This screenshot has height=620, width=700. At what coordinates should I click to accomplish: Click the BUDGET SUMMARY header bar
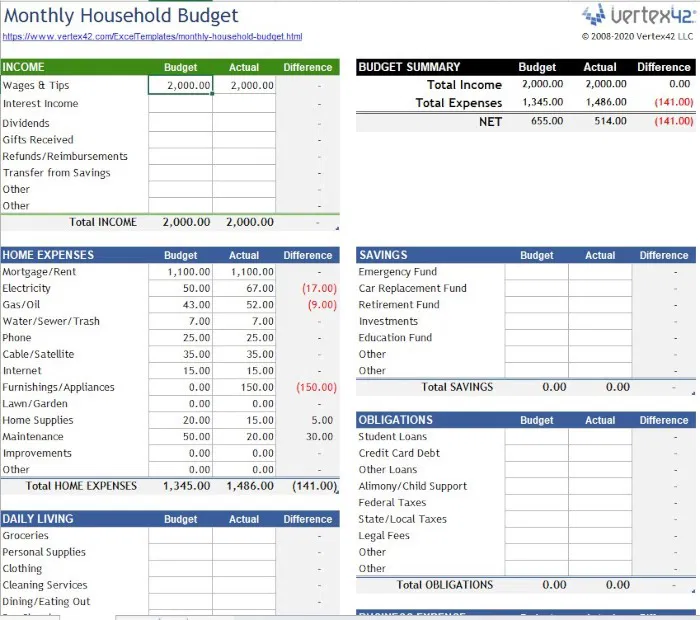(526, 67)
